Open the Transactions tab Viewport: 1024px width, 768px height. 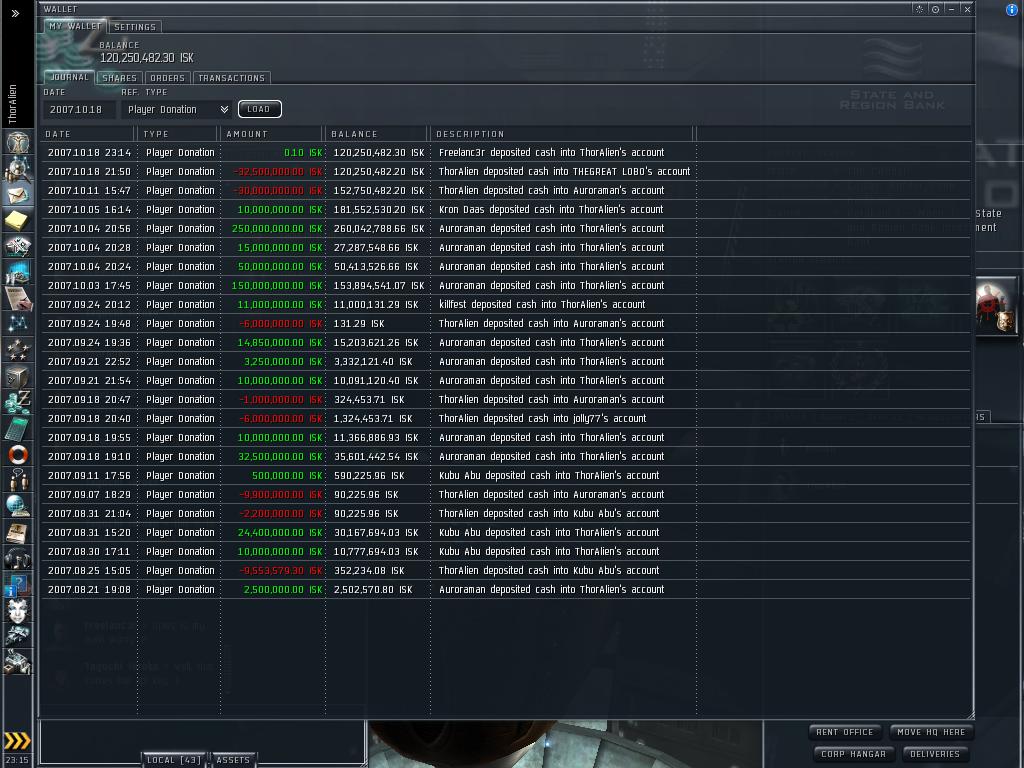(231, 78)
